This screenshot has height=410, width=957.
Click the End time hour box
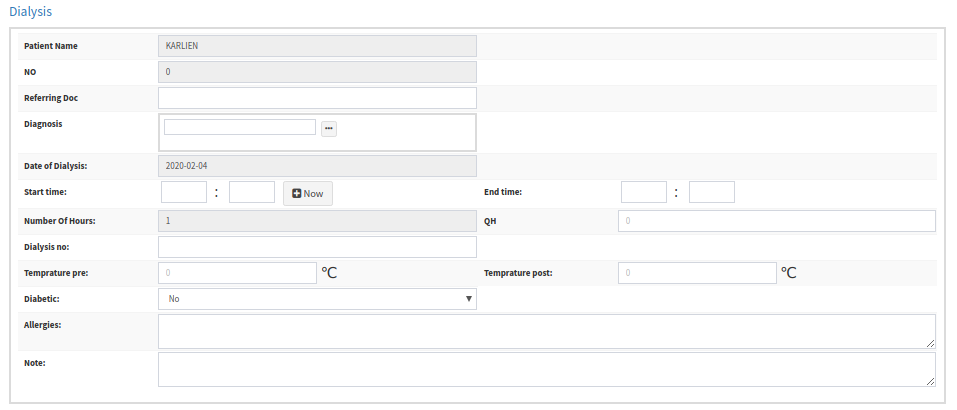point(644,192)
